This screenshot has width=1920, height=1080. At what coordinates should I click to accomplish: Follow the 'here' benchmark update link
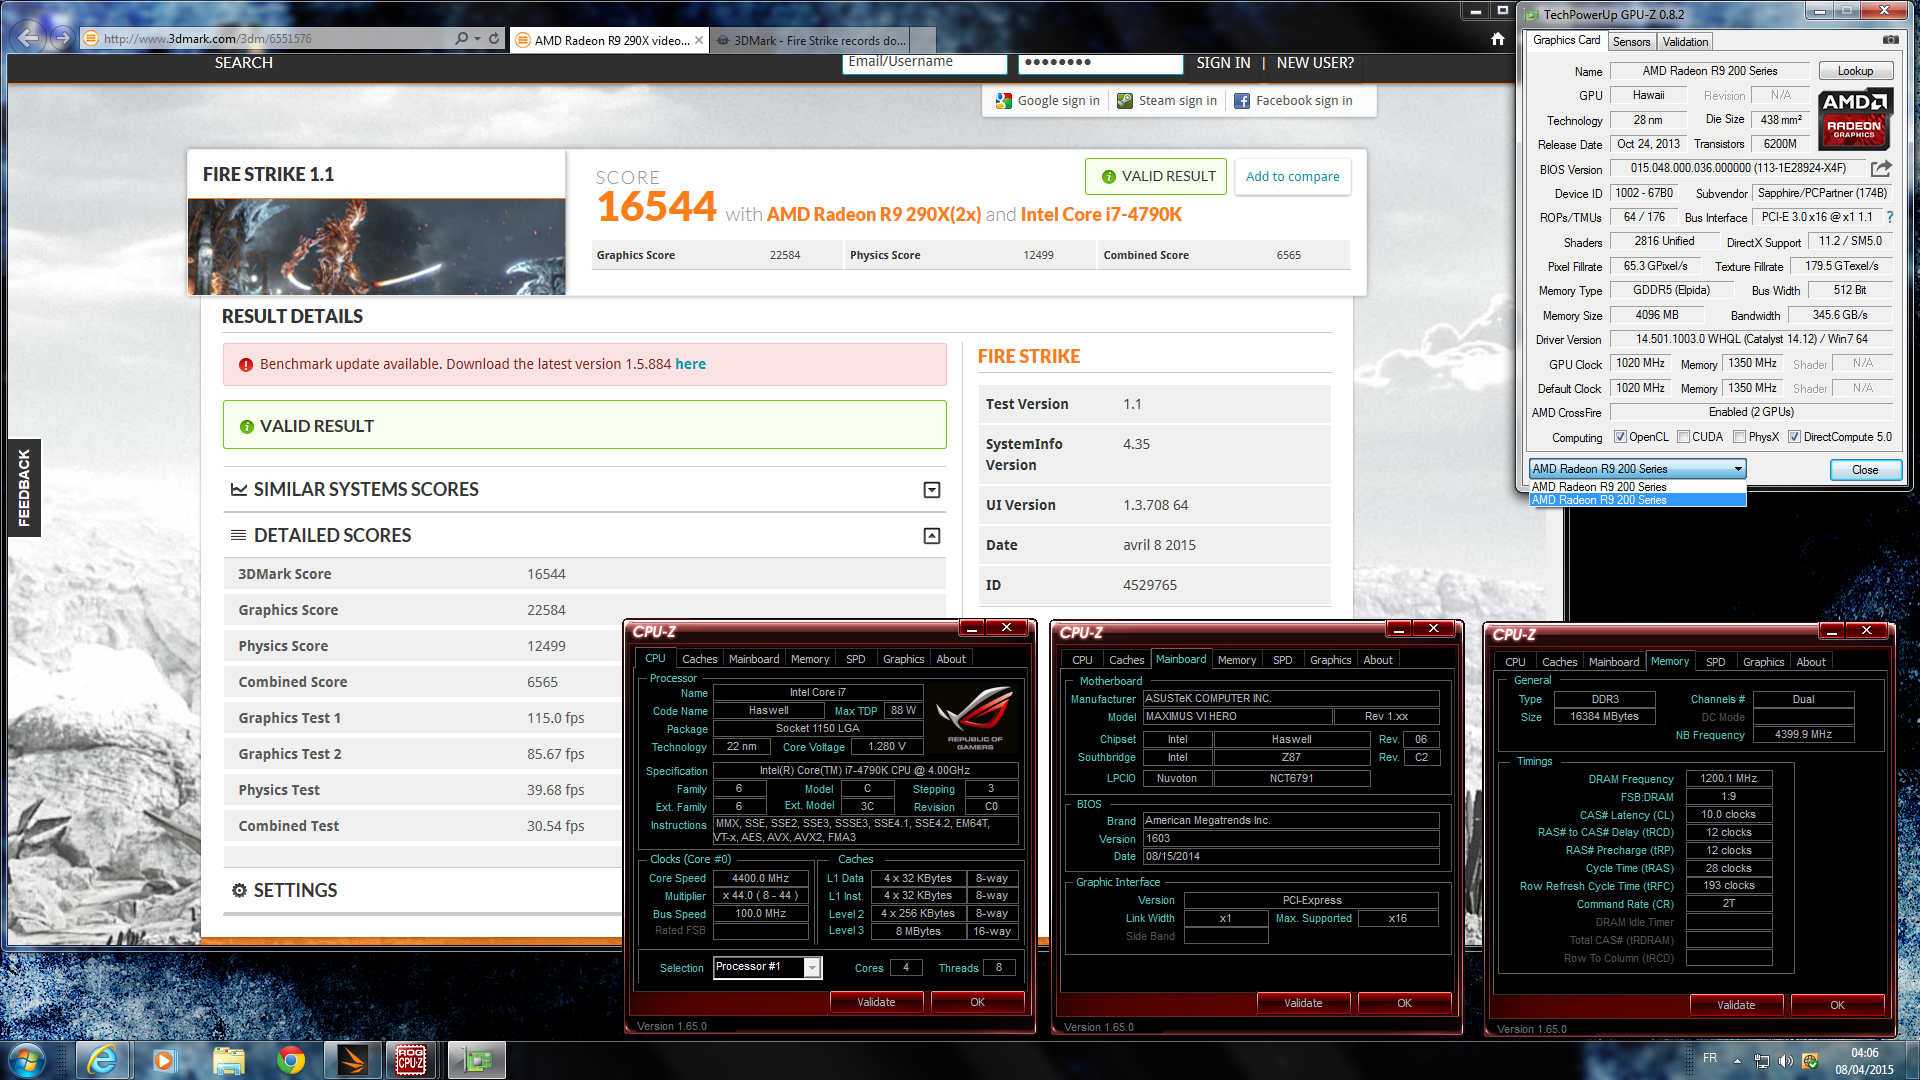(x=690, y=365)
